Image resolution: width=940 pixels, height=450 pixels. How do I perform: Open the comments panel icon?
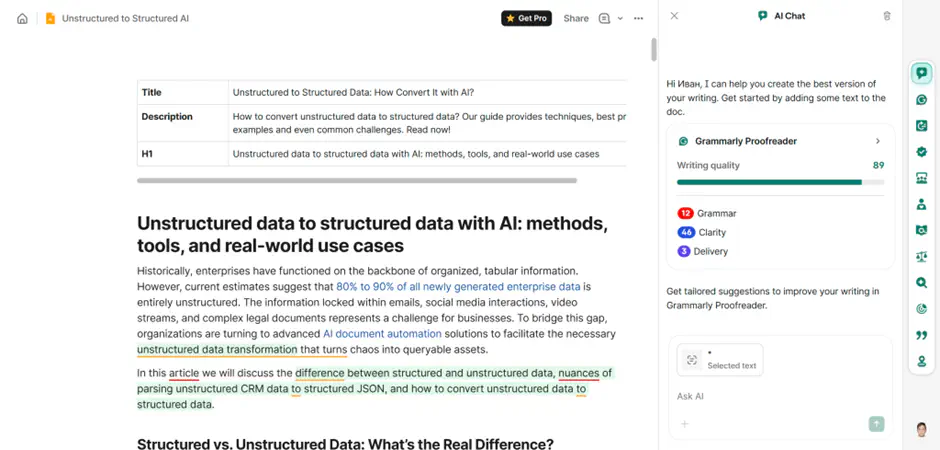[x=604, y=18]
